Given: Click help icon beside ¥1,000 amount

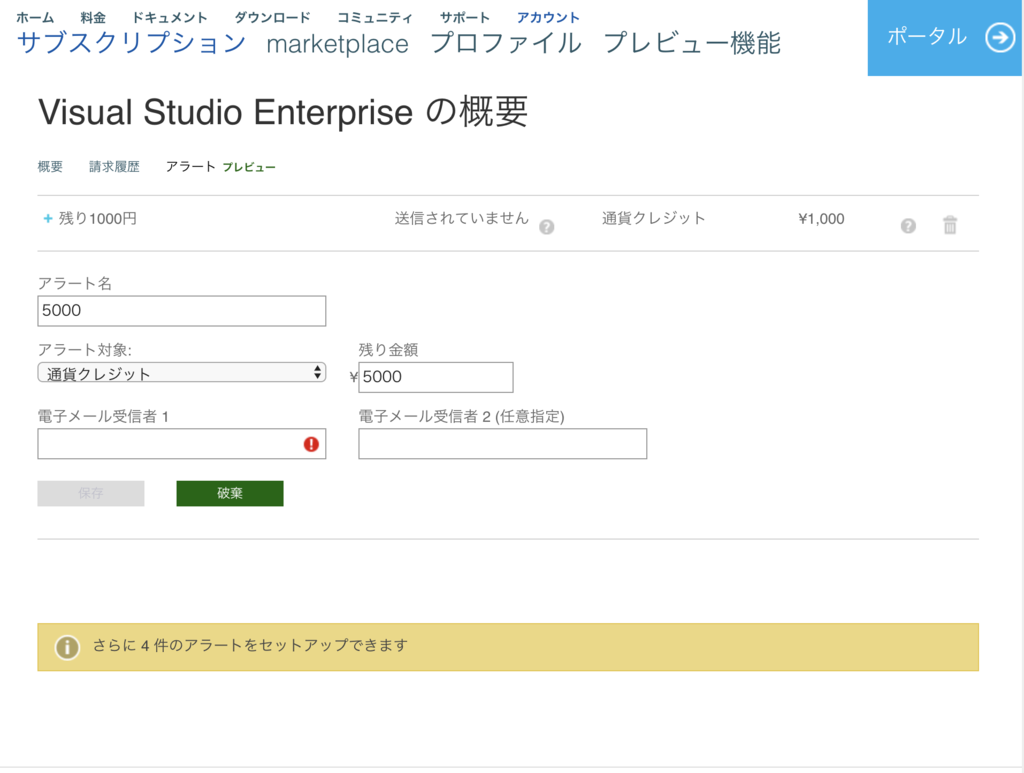Looking at the screenshot, I should (908, 226).
